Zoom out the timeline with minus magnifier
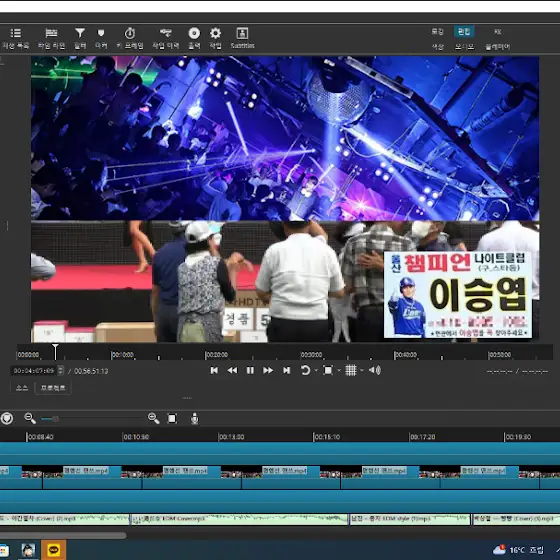Image resolution: width=560 pixels, height=560 pixels. 30,418
